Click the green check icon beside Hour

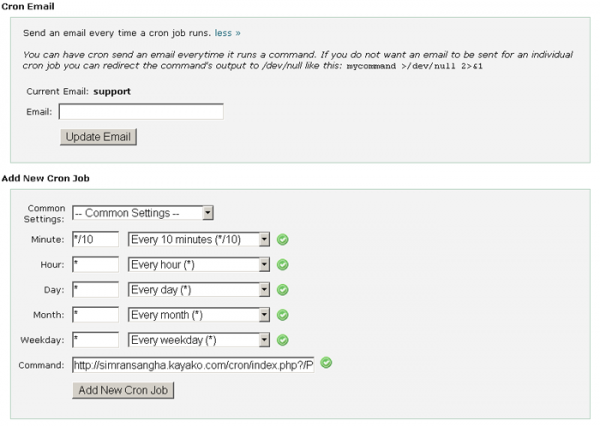coord(282,265)
